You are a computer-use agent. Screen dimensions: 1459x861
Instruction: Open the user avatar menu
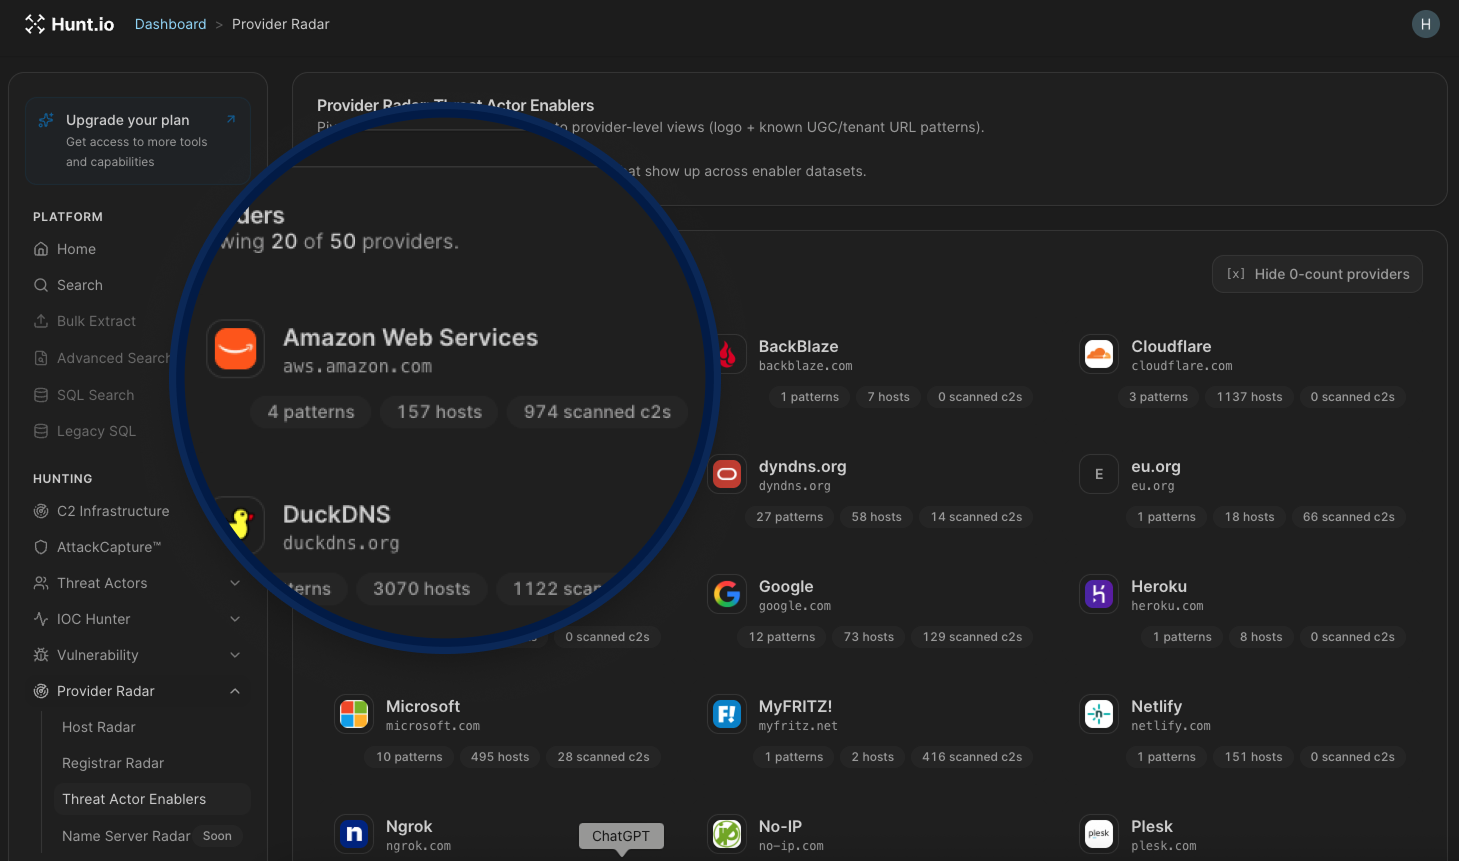pyautogui.click(x=1425, y=24)
